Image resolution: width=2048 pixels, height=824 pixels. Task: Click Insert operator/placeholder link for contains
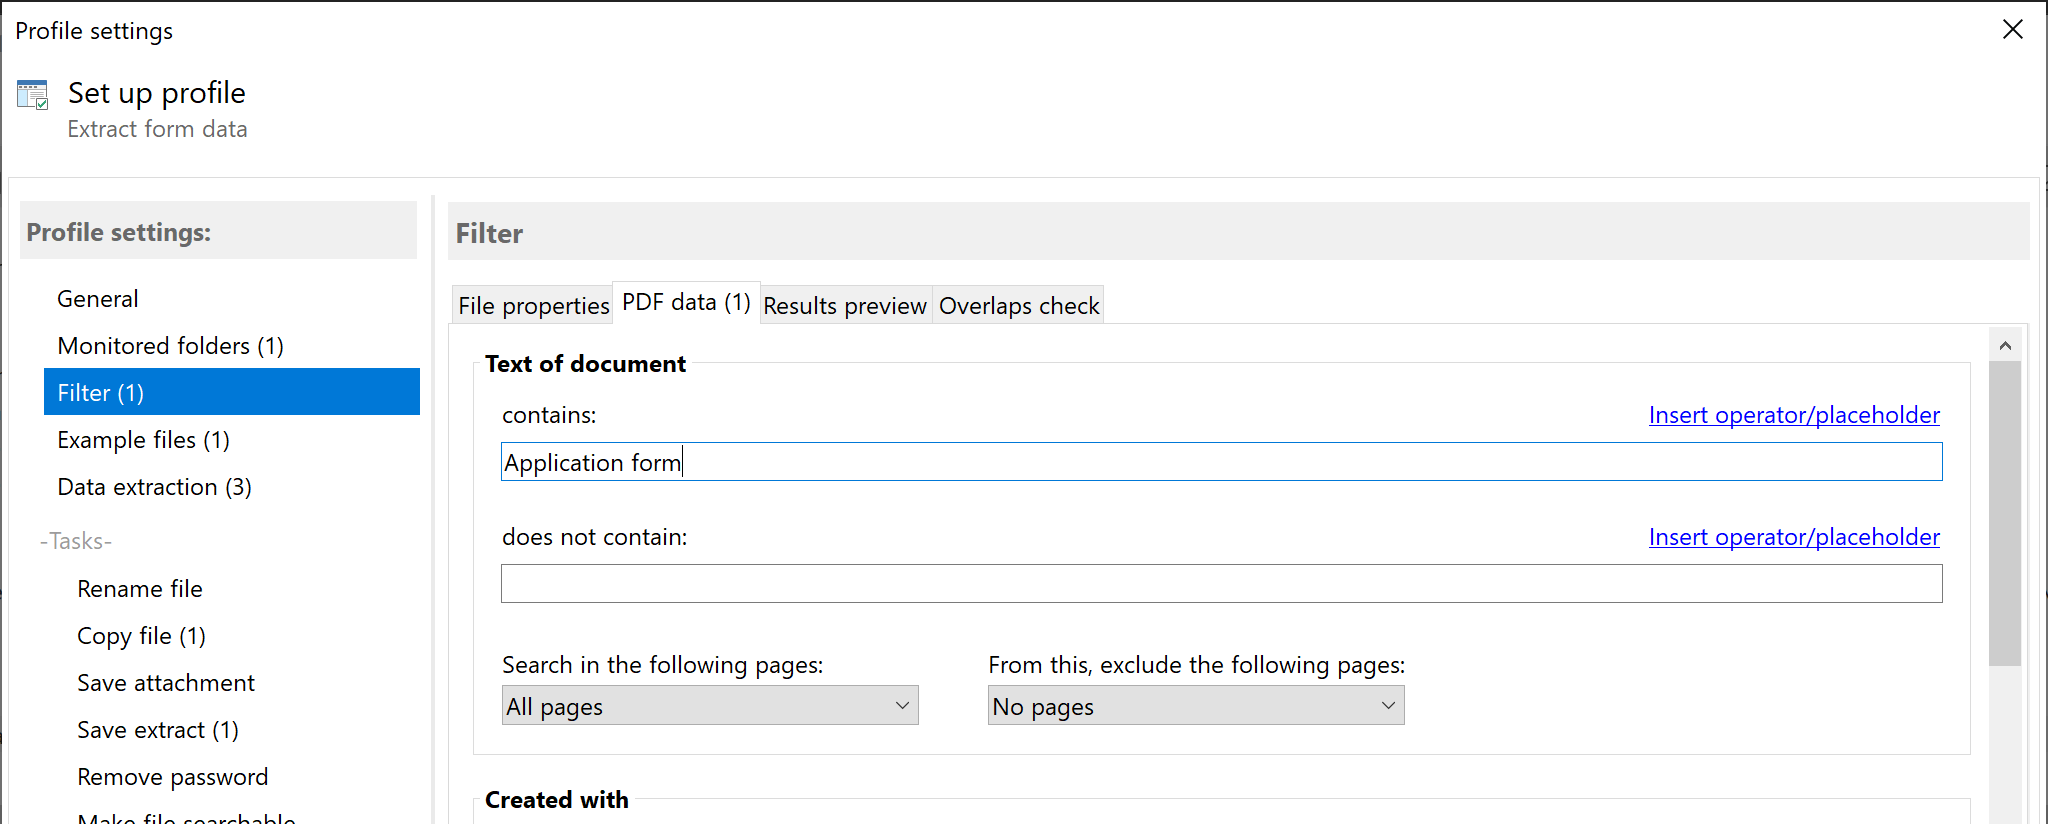click(x=1794, y=415)
